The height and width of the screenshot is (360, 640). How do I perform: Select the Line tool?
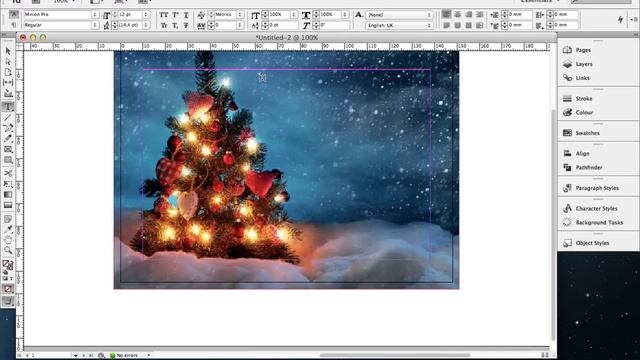tap(8, 118)
